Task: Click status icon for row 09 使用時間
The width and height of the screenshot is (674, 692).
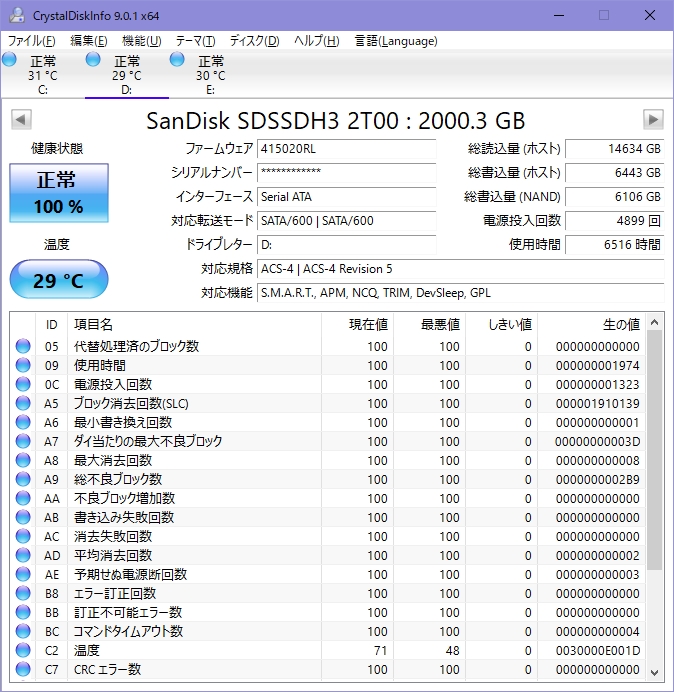Action: click(23, 365)
